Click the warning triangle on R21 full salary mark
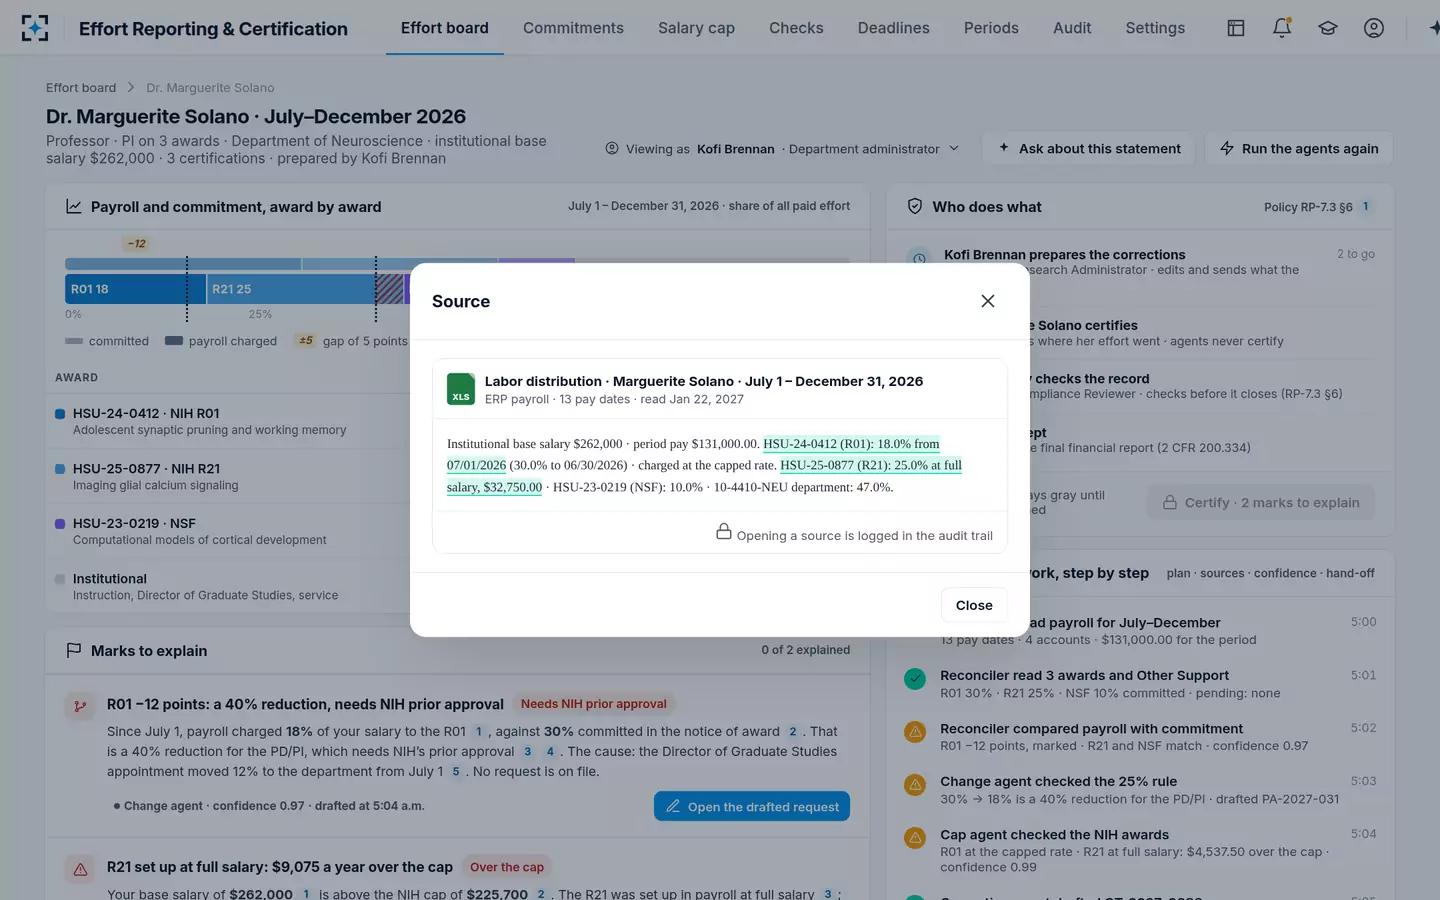Image resolution: width=1440 pixels, height=900 pixels. (x=80, y=869)
